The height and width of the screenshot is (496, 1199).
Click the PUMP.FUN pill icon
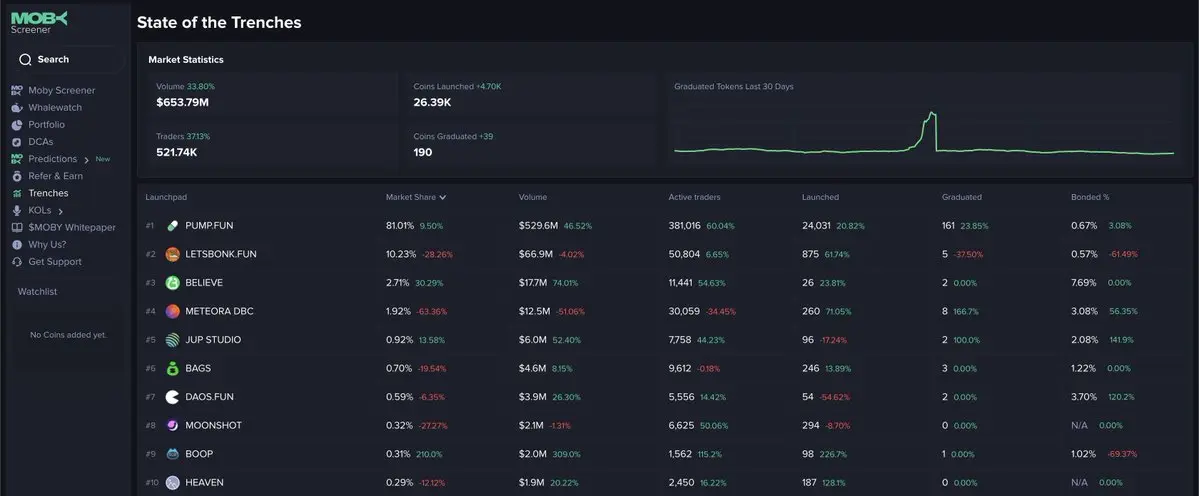pyautogui.click(x=173, y=225)
